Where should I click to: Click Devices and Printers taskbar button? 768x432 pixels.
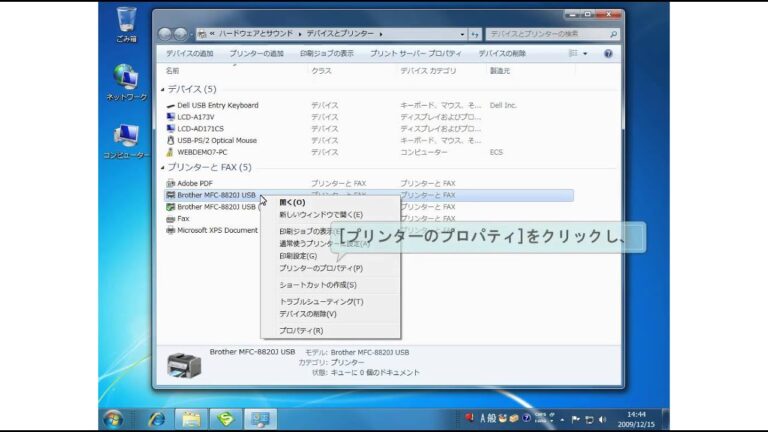click(261, 419)
